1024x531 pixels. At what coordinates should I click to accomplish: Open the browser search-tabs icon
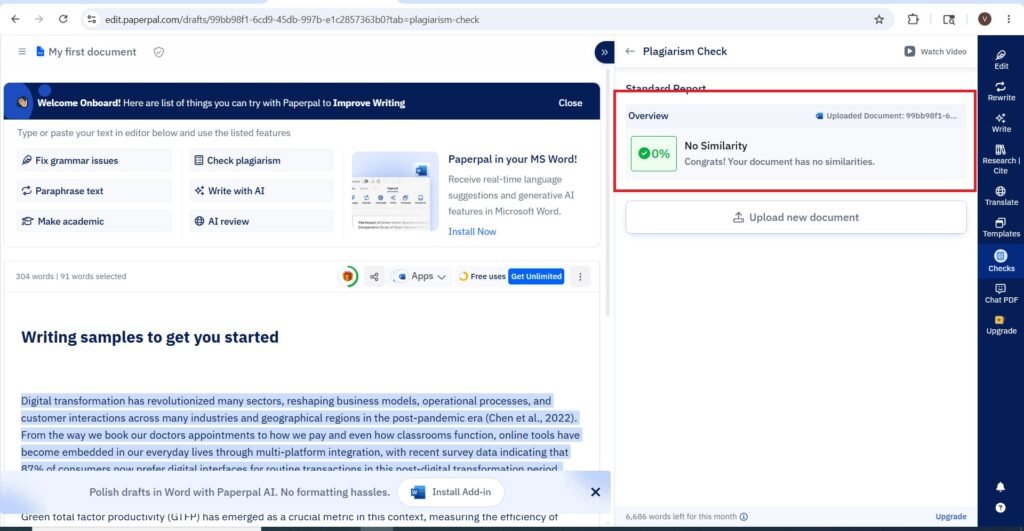point(949,20)
